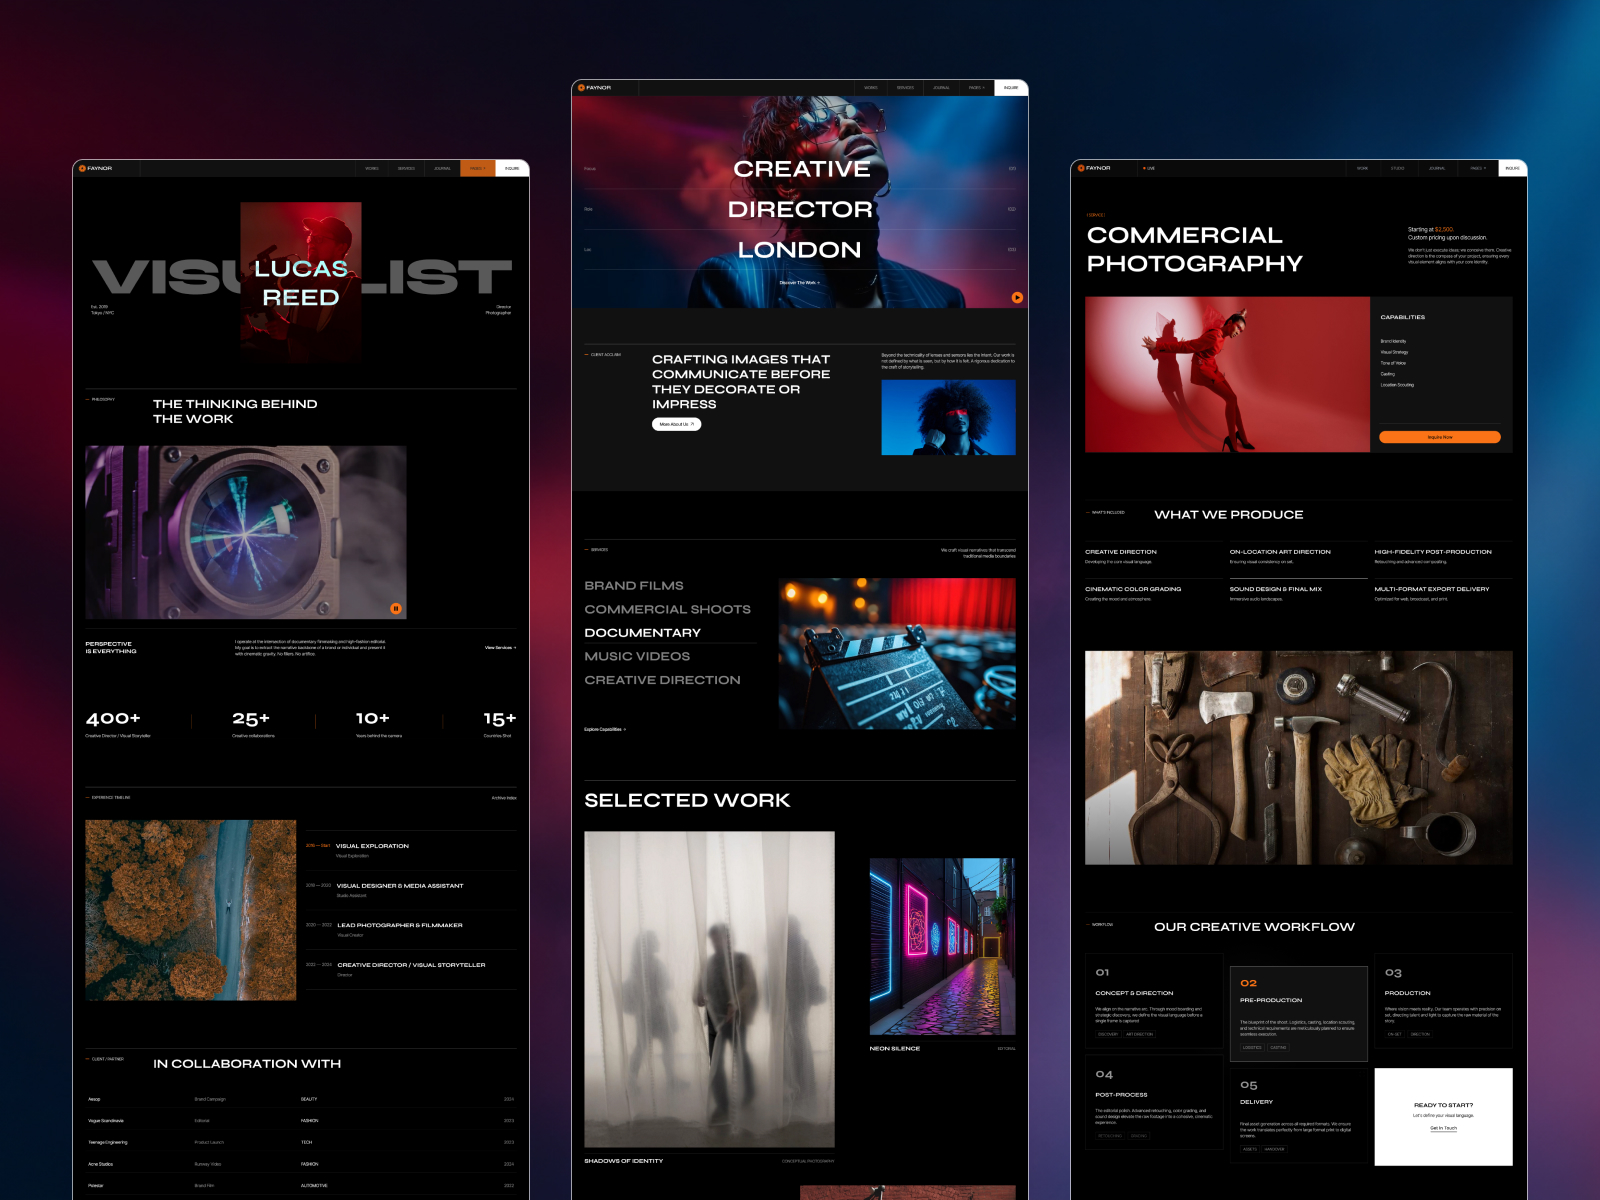Click the Aesop collaboration row
Viewport: 1600px width, 1200px height.
tap(301, 1099)
